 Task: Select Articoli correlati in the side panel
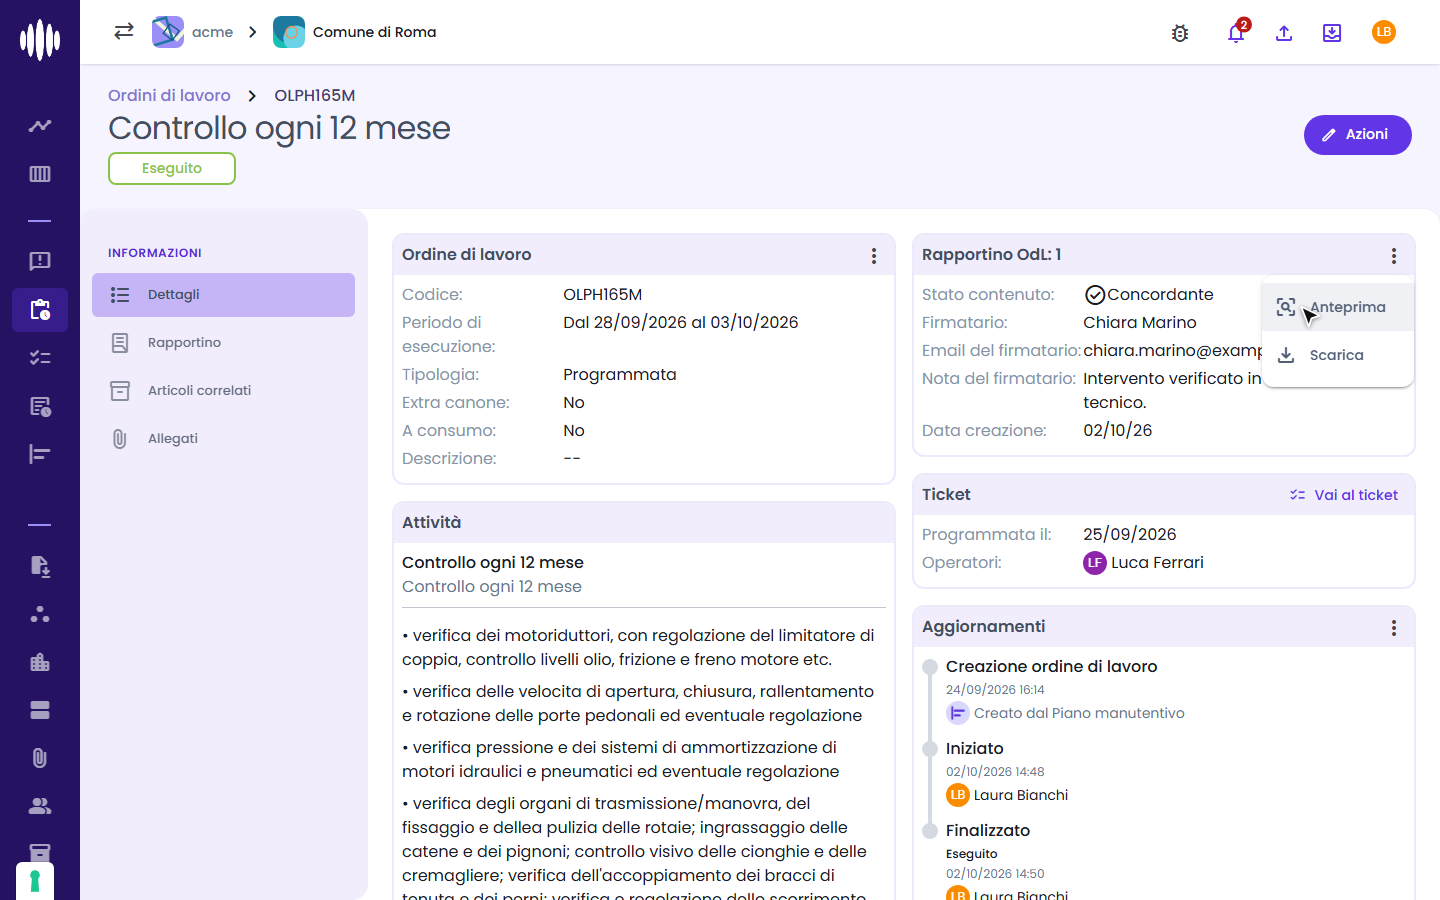pyautogui.click(x=223, y=391)
